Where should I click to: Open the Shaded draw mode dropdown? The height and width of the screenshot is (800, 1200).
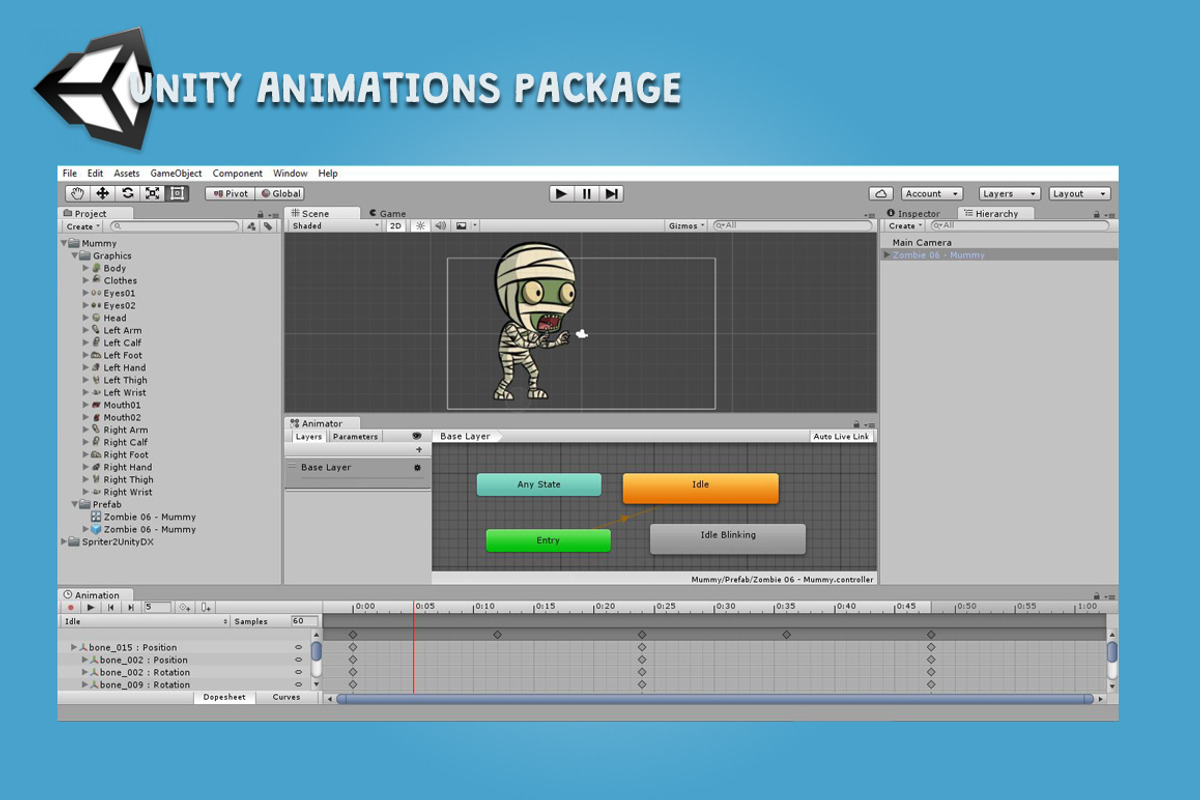pyautogui.click(x=335, y=226)
